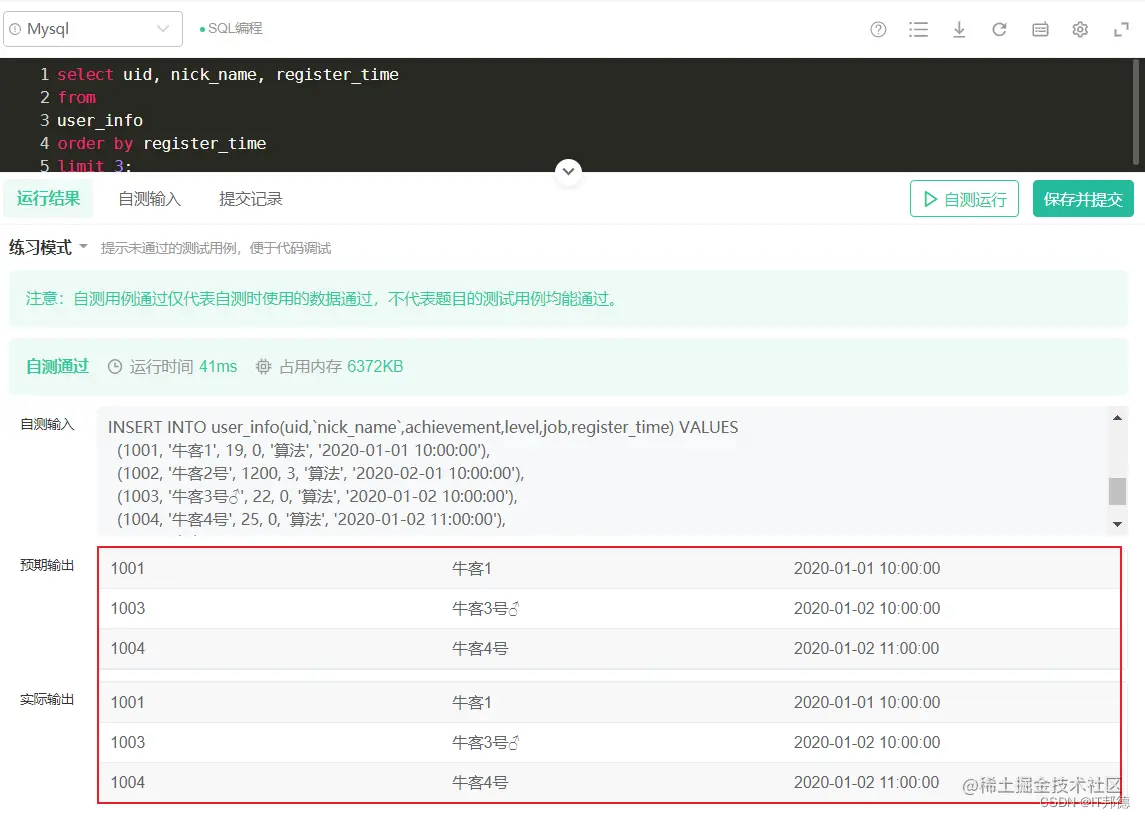Viewport: 1145px width, 818px height.
Task: Open the 提交记录 tab
Action: 250,199
